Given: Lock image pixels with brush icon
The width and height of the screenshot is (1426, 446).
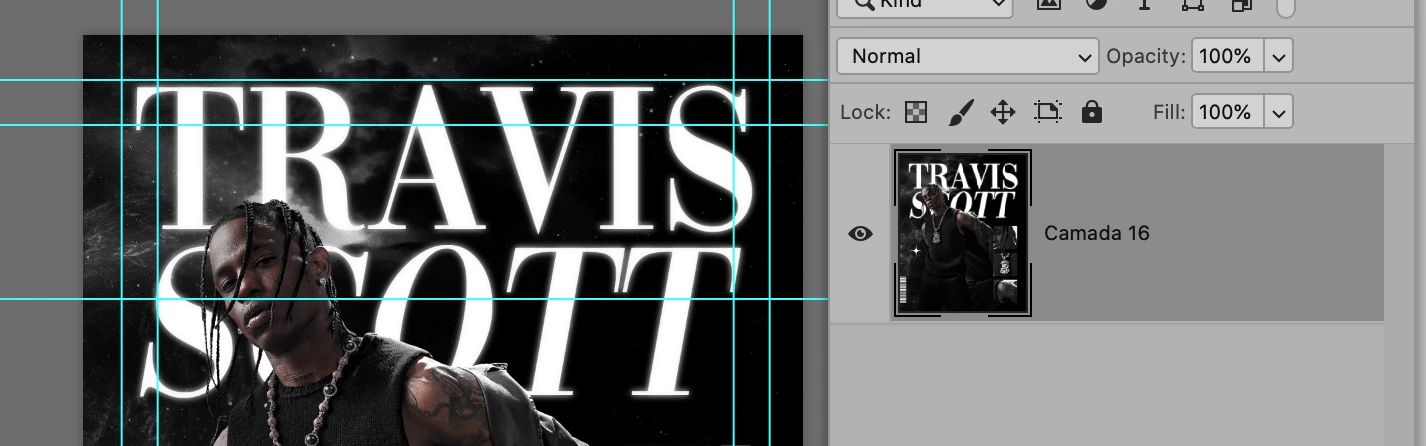Looking at the screenshot, I should (959, 112).
